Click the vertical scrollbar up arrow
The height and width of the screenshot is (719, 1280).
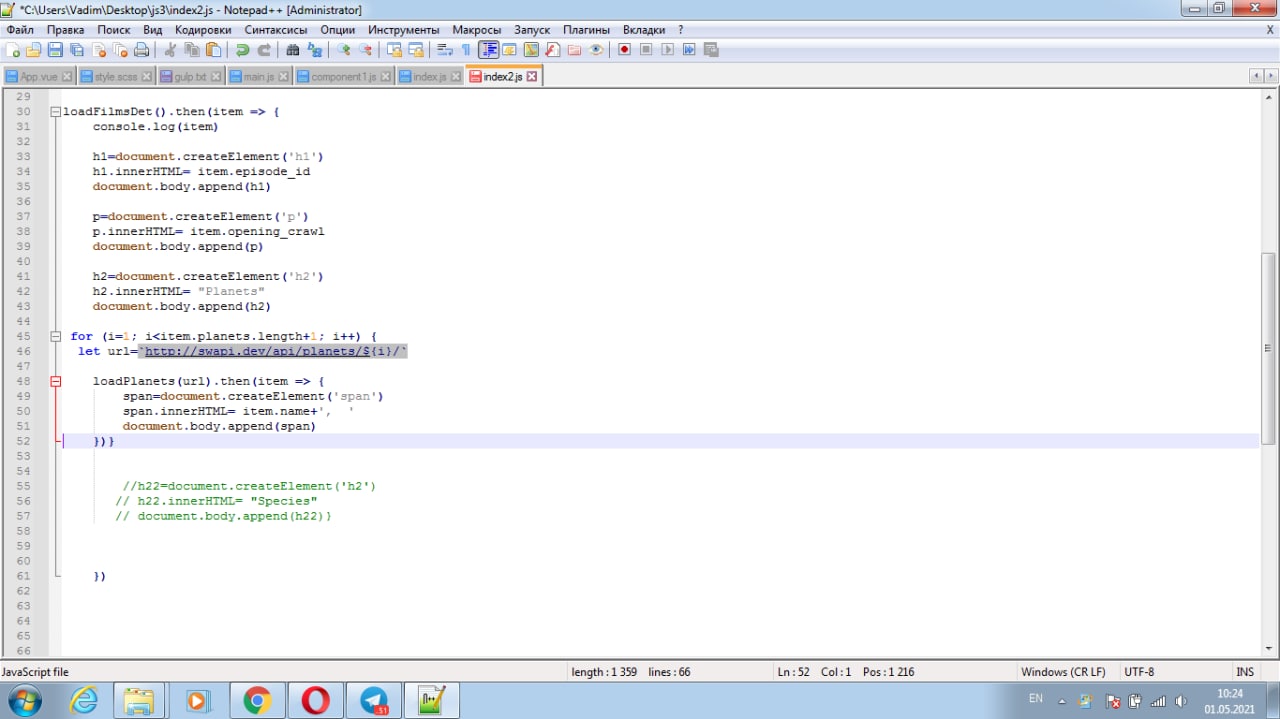point(1269,97)
